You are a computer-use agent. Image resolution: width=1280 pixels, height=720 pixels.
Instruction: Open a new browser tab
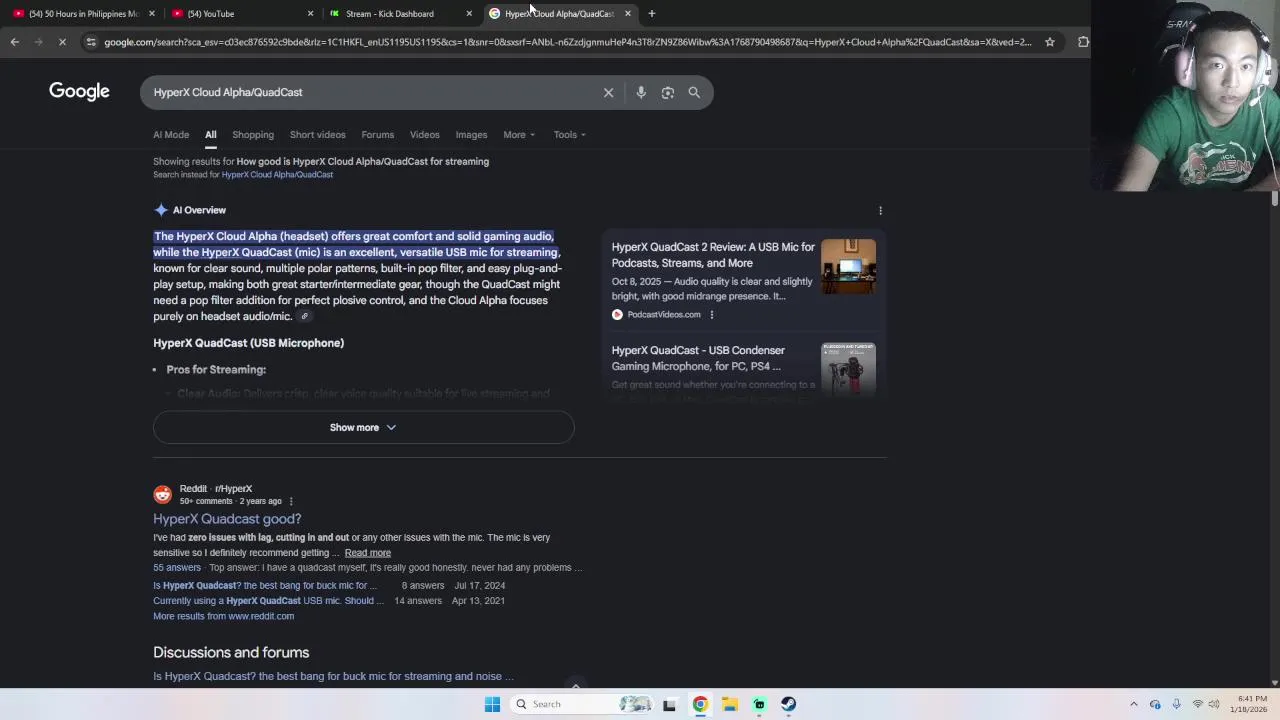click(651, 14)
